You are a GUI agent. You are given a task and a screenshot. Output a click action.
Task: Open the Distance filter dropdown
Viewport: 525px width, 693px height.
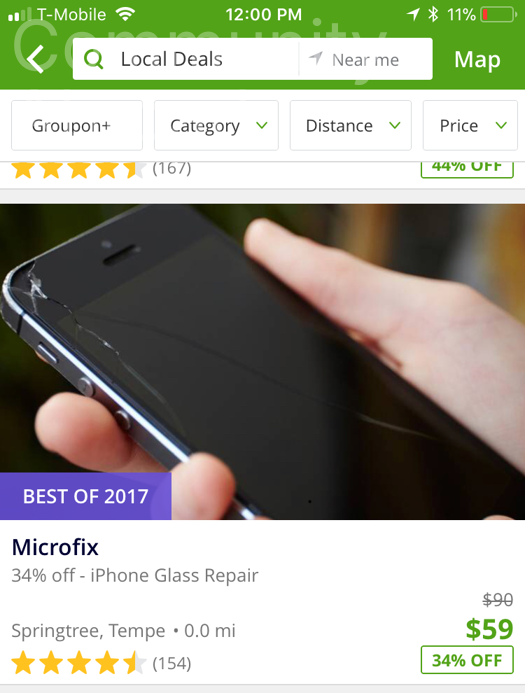point(350,126)
